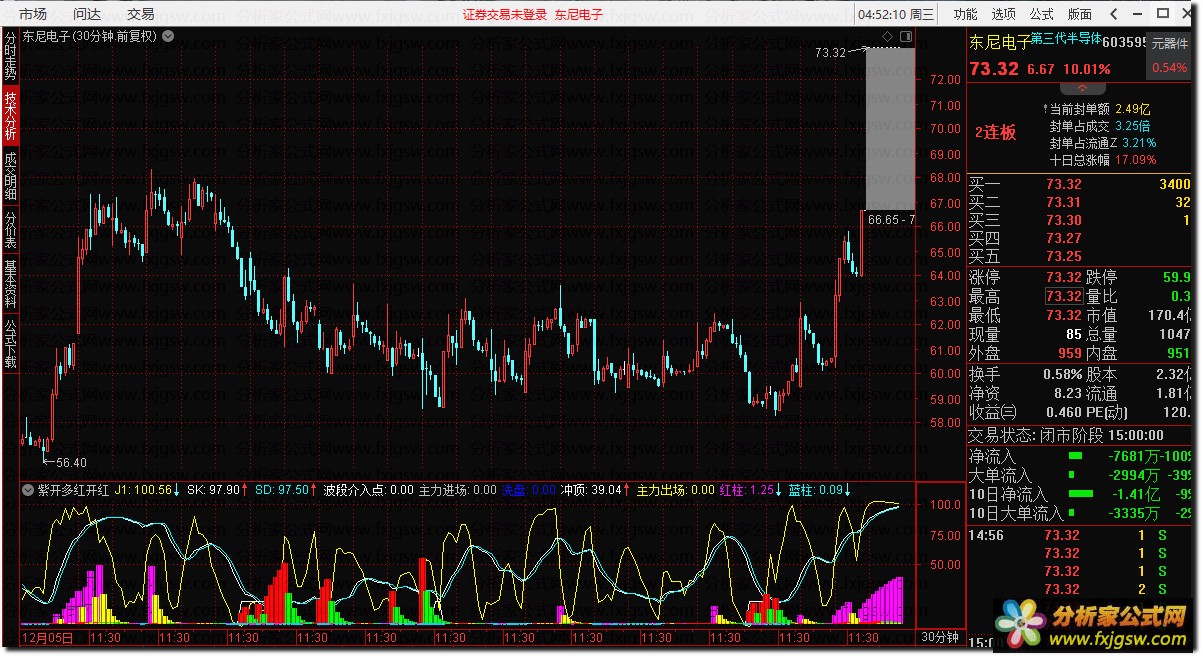Click the diamond icon above chart
This screenshot has width=1203, height=656.
pyautogui.click(x=889, y=36)
